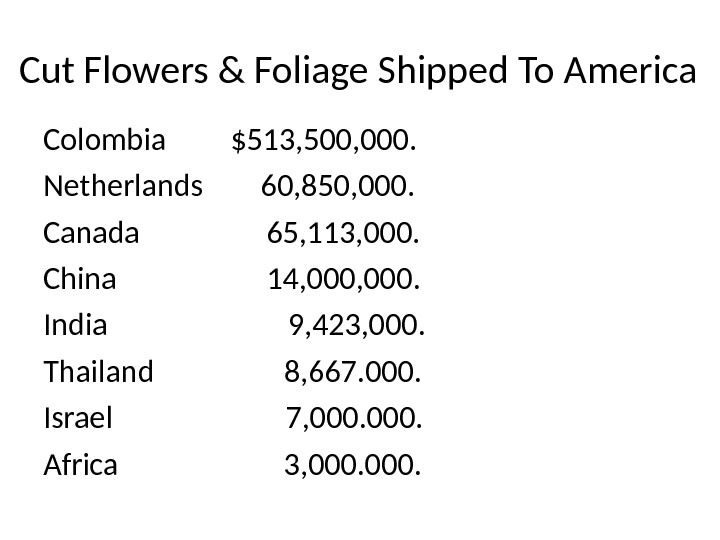Click the Colombia country label
This screenshot has width=720, height=540.
click(x=104, y=141)
